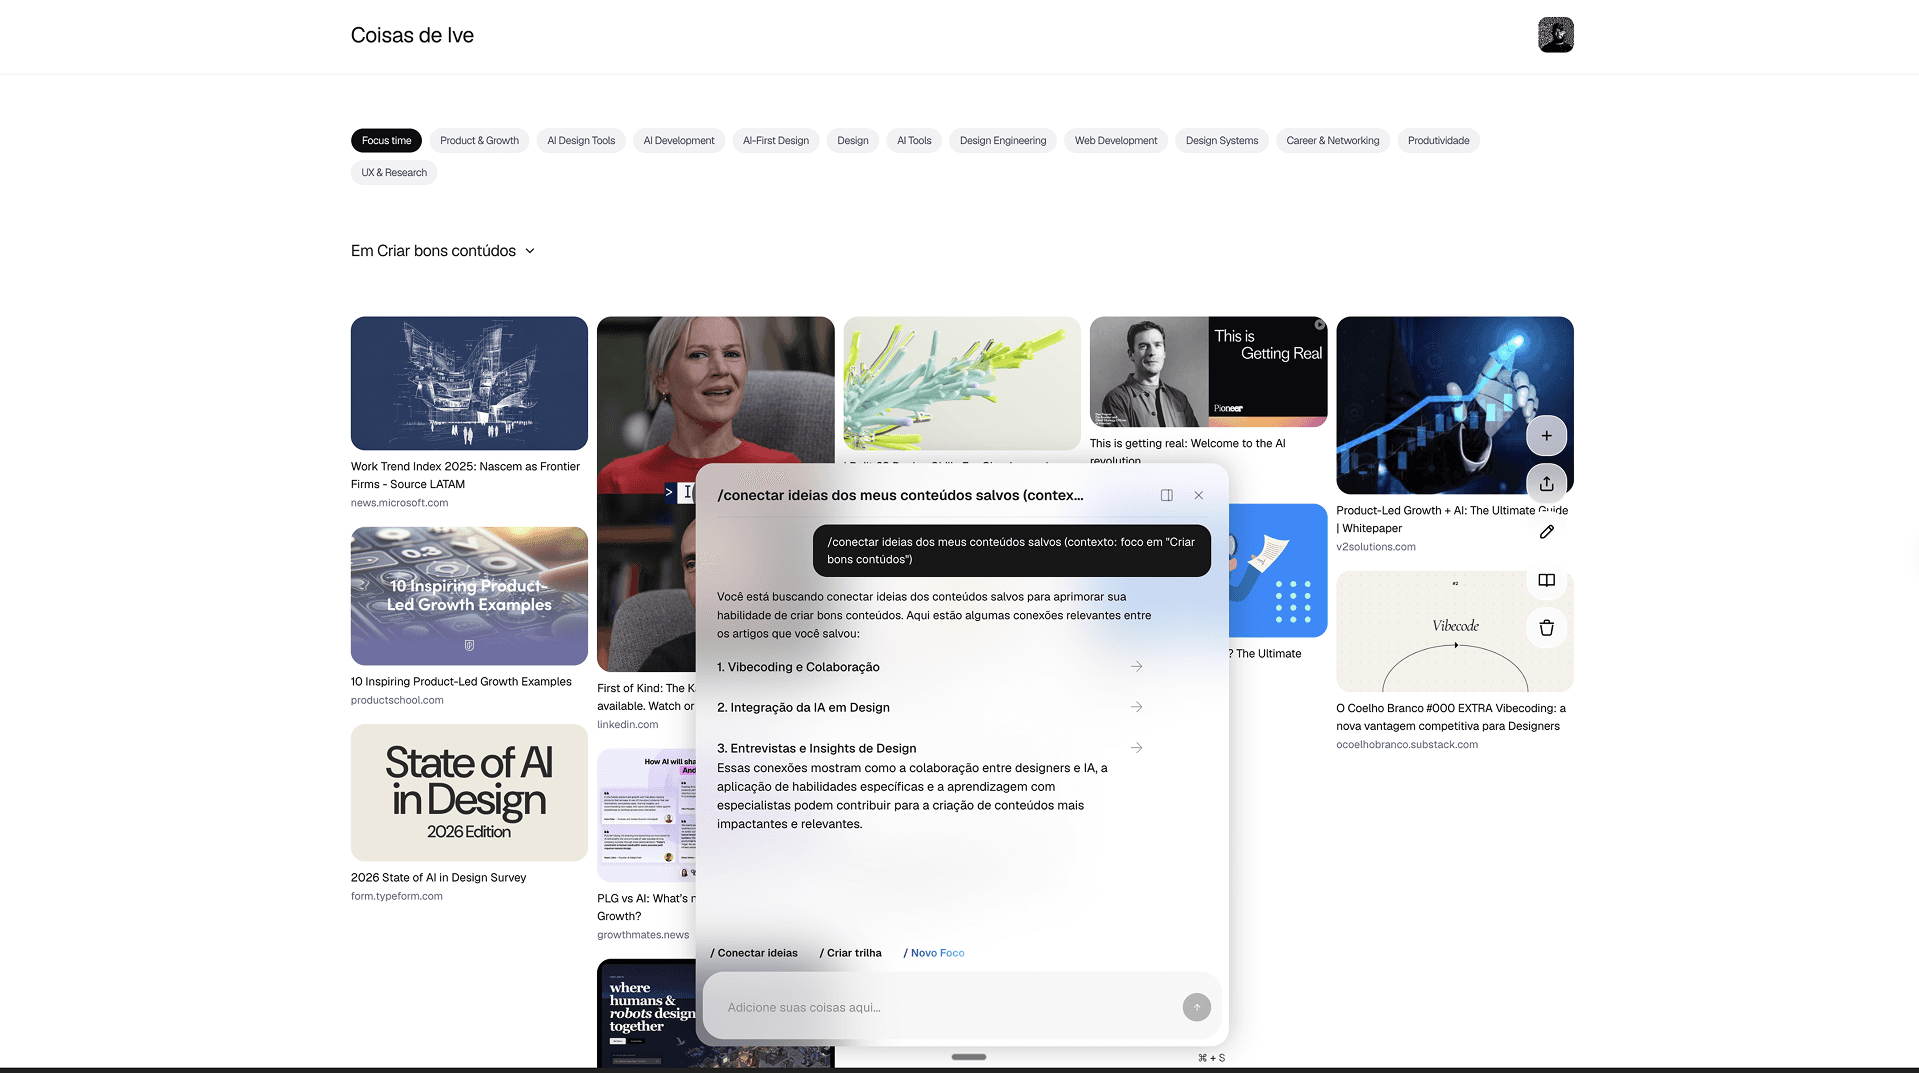Expand 'Vibecoding e Colaboração' connection

[x=1136, y=667]
